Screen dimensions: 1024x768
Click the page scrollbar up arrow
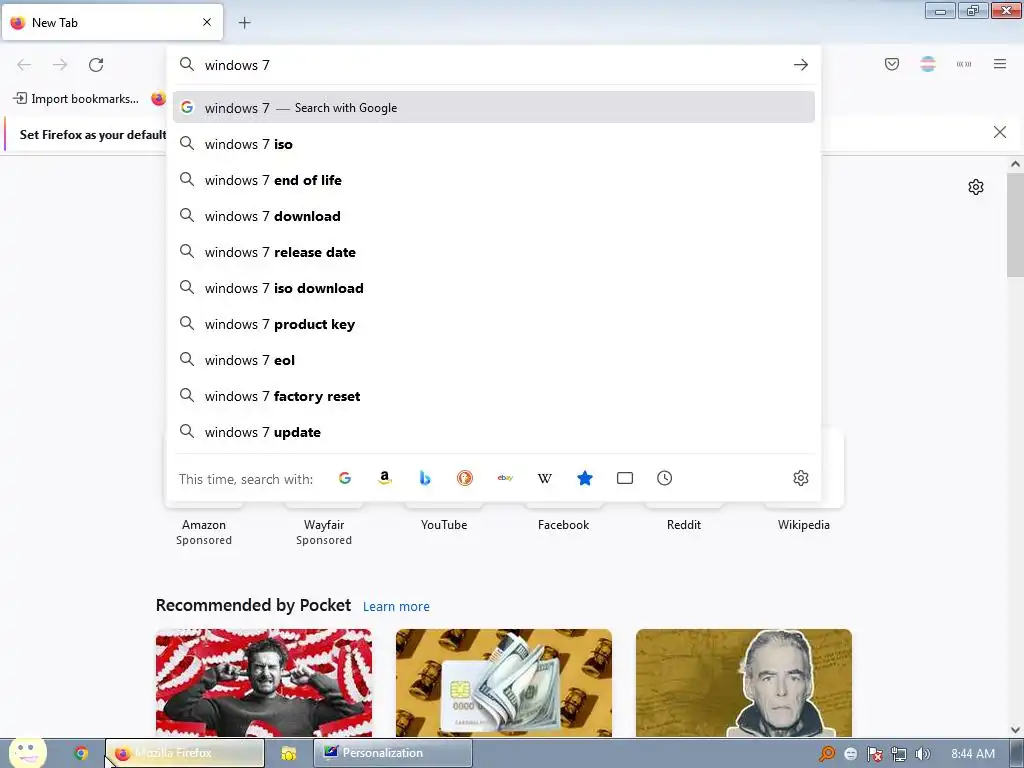pyautogui.click(x=1015, y=164)
